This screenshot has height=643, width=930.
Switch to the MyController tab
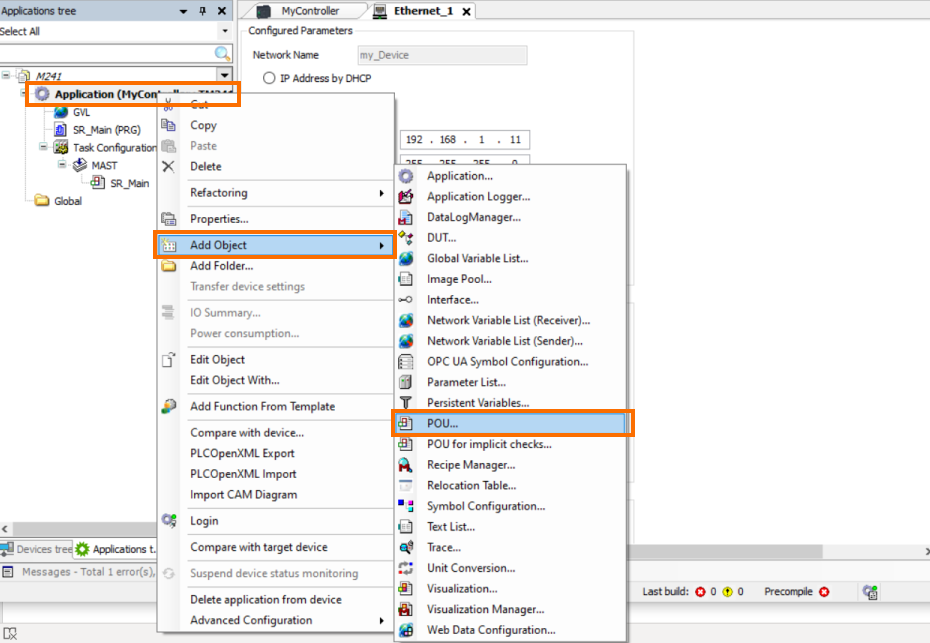coord(308,11)
